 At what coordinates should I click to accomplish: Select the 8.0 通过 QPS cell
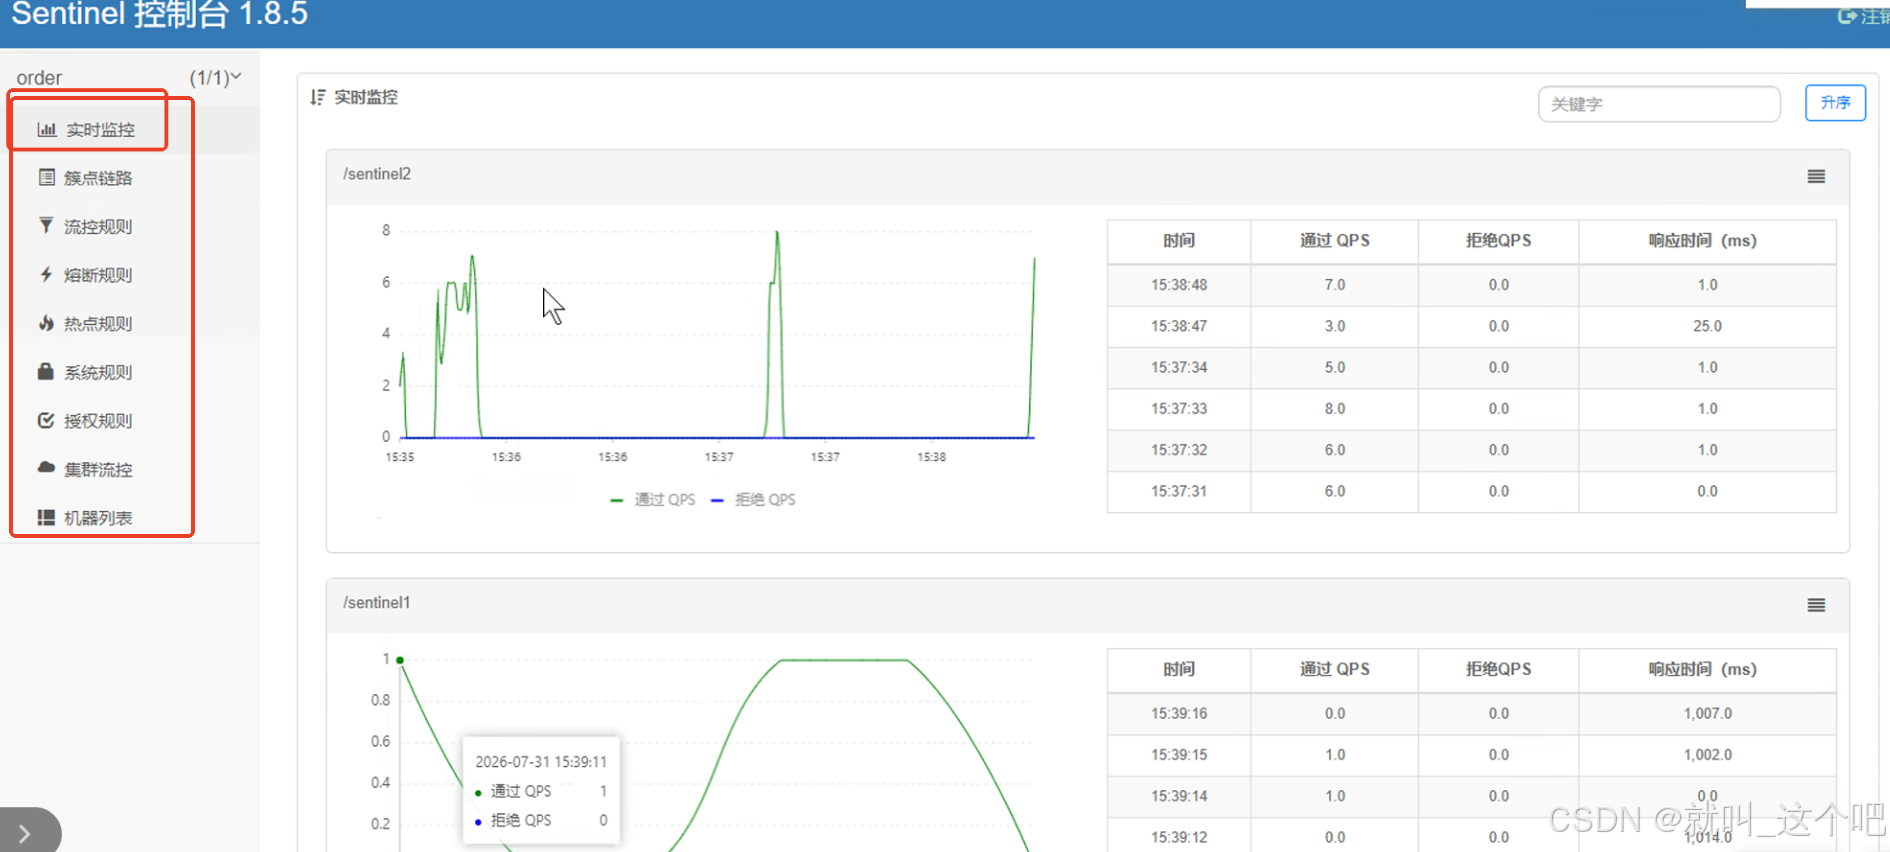(1334, 408)
